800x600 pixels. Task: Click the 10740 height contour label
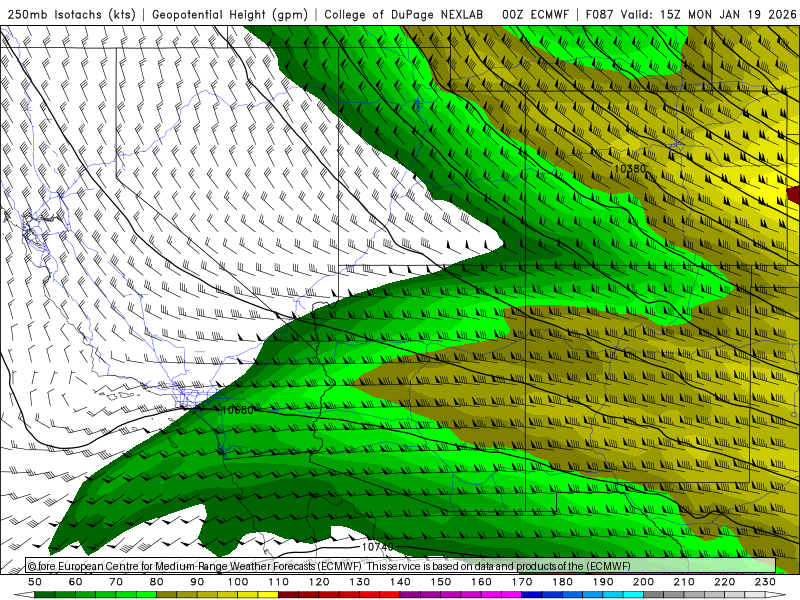pos(378,547)
